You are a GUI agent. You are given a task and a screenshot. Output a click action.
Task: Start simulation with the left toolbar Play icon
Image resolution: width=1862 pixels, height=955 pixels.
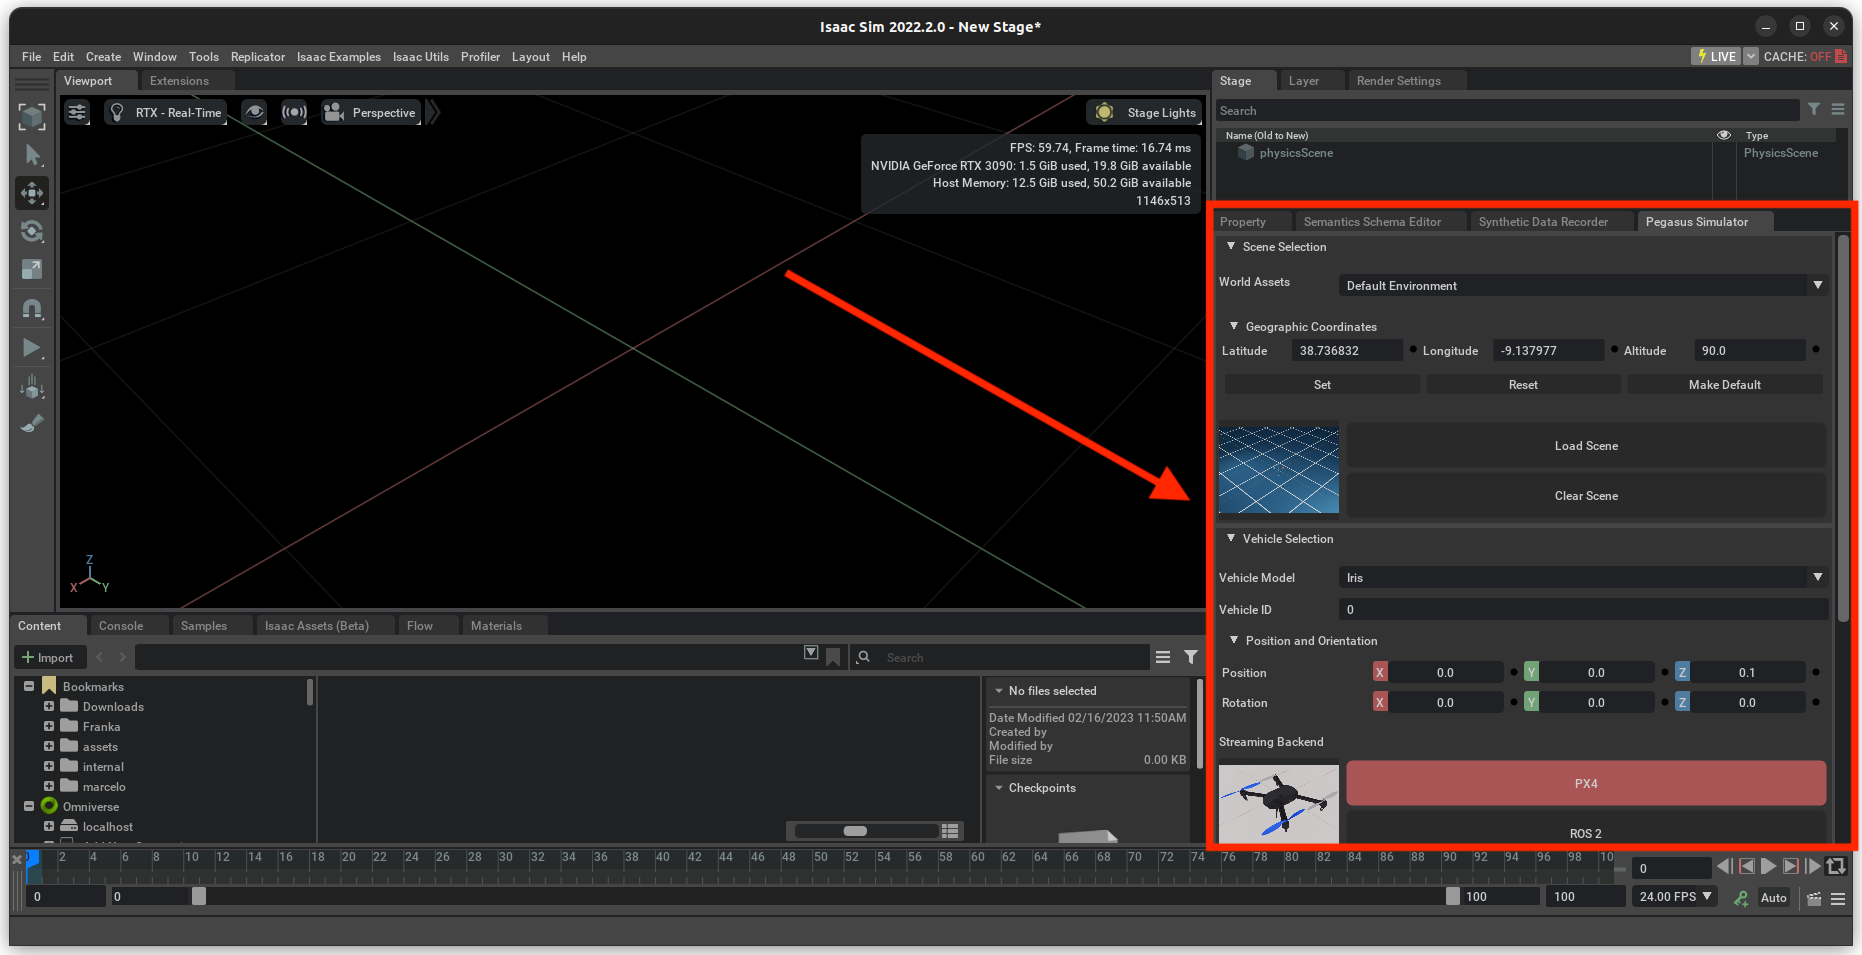[x=32, y=348]
